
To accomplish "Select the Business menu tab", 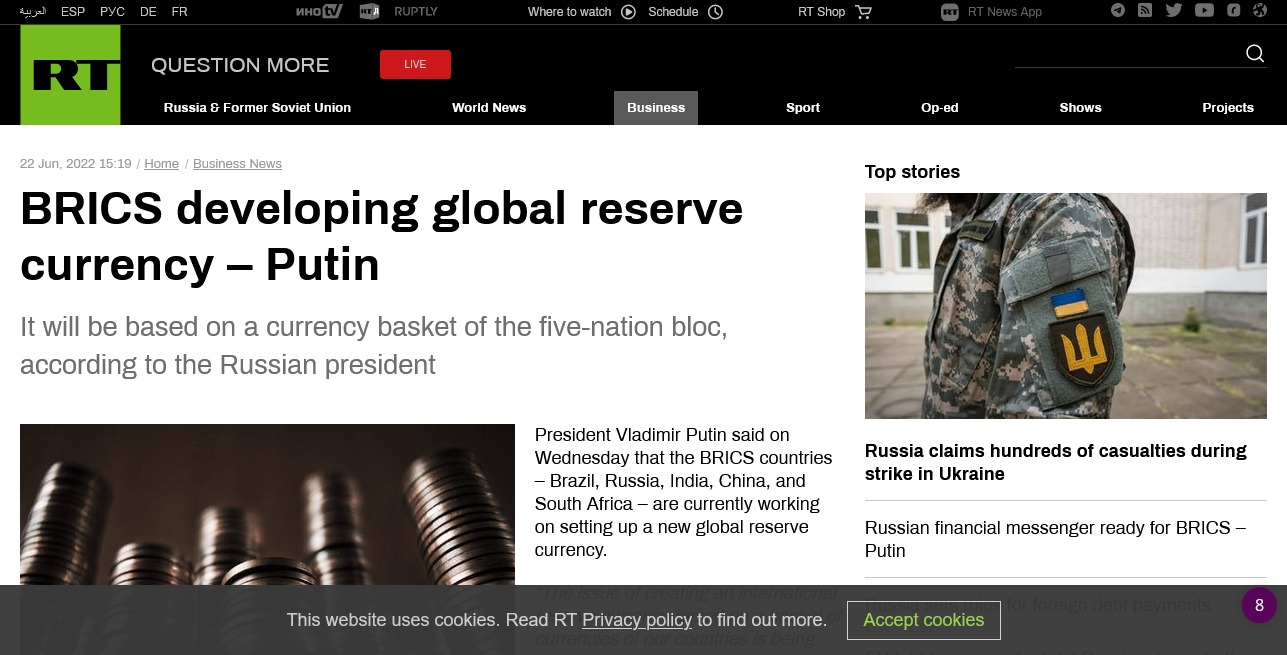I will [656, 108].
